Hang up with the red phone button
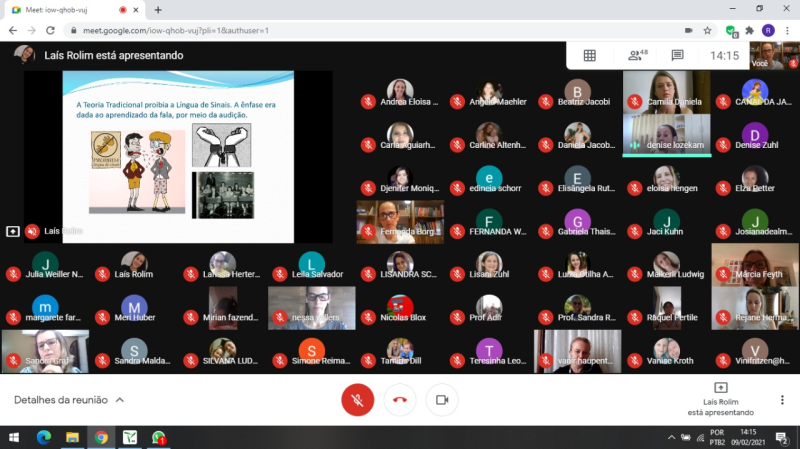The image size is (800, 449). coord(400,400)
